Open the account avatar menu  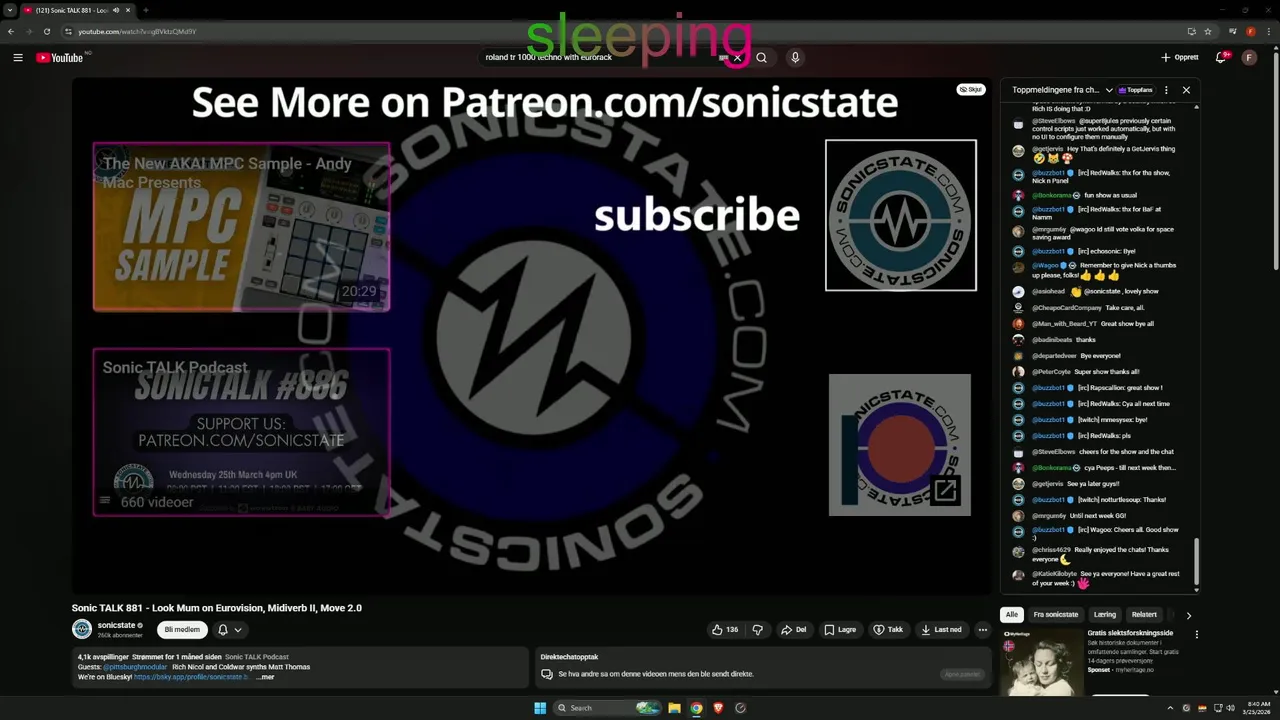[1249, 58]
